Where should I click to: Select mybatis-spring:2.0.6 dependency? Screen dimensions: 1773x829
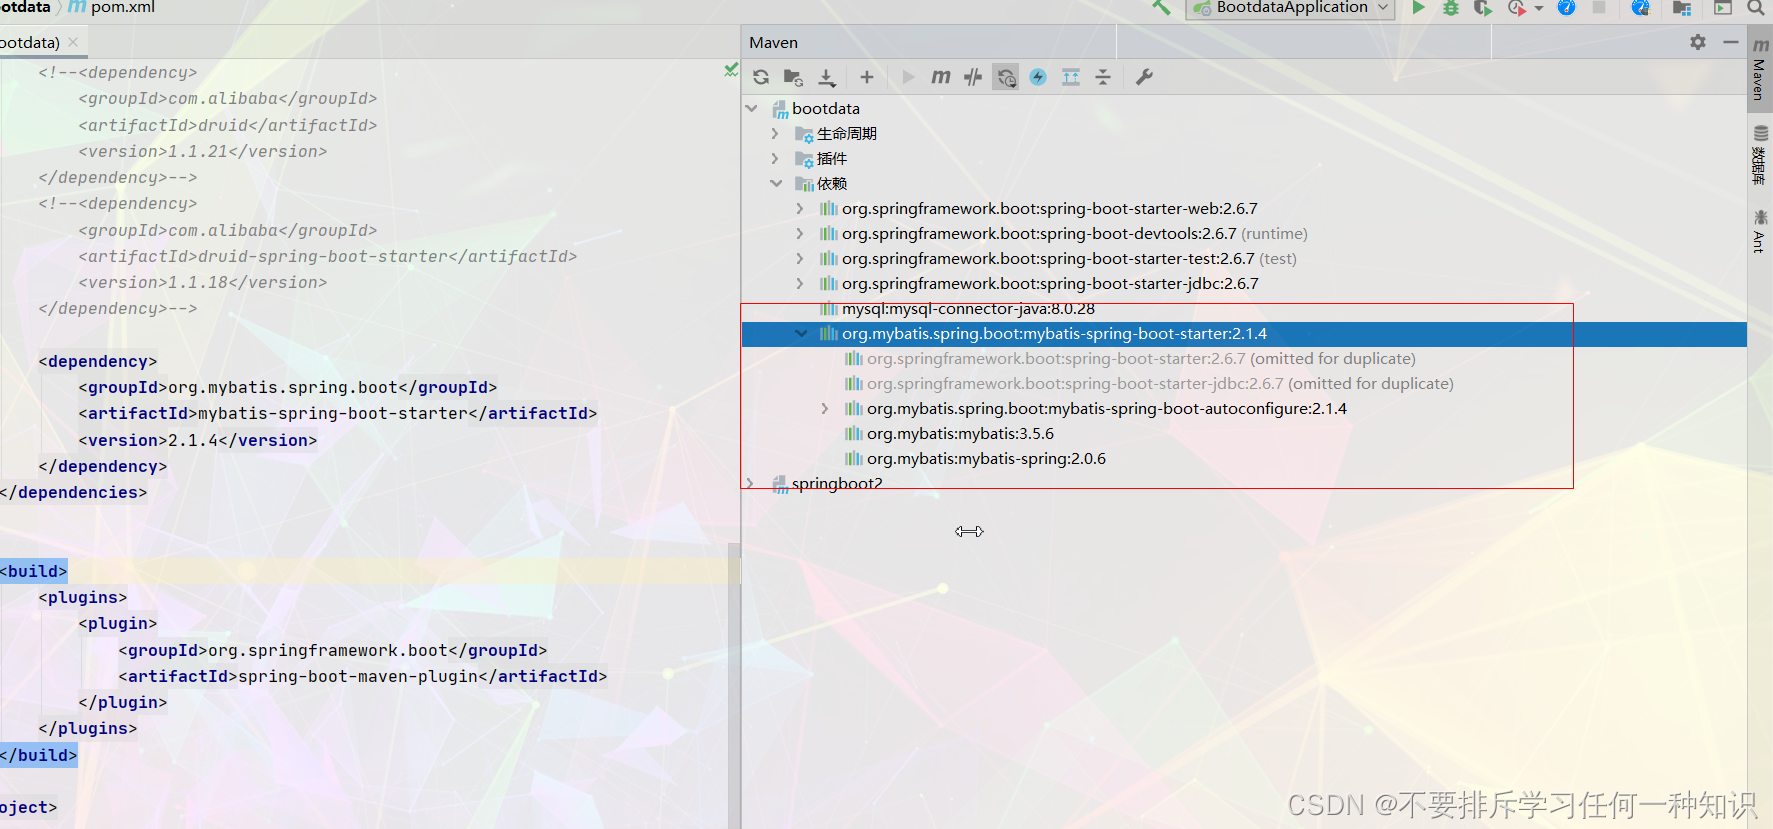[x=986, y=458]
